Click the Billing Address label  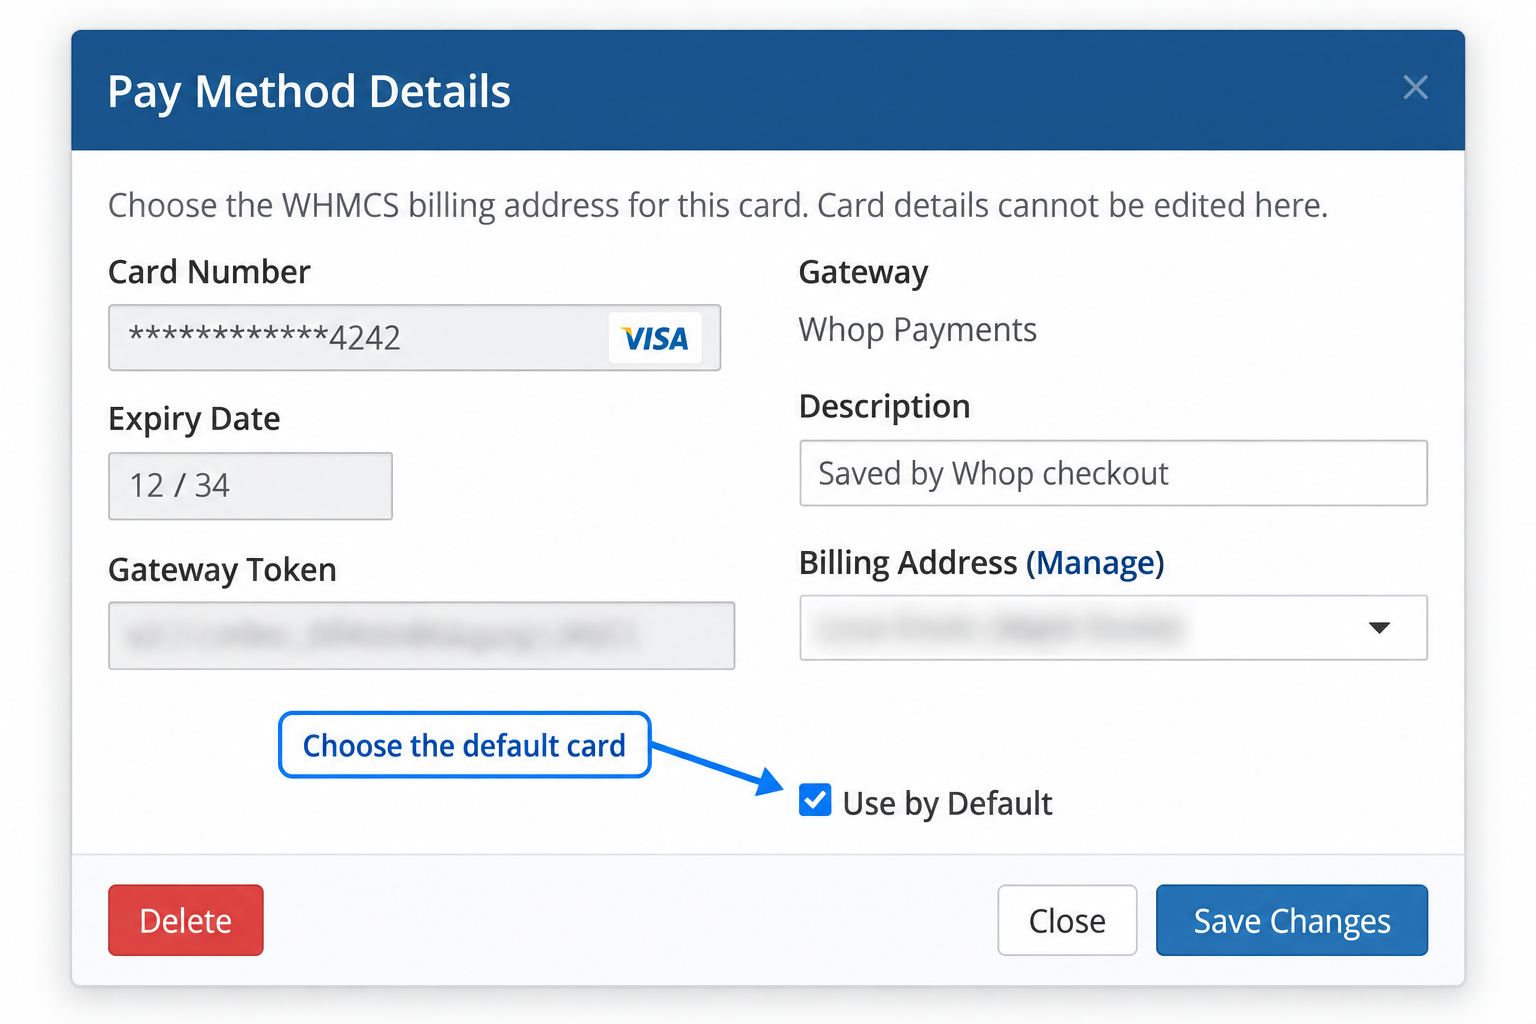[907, 563]
